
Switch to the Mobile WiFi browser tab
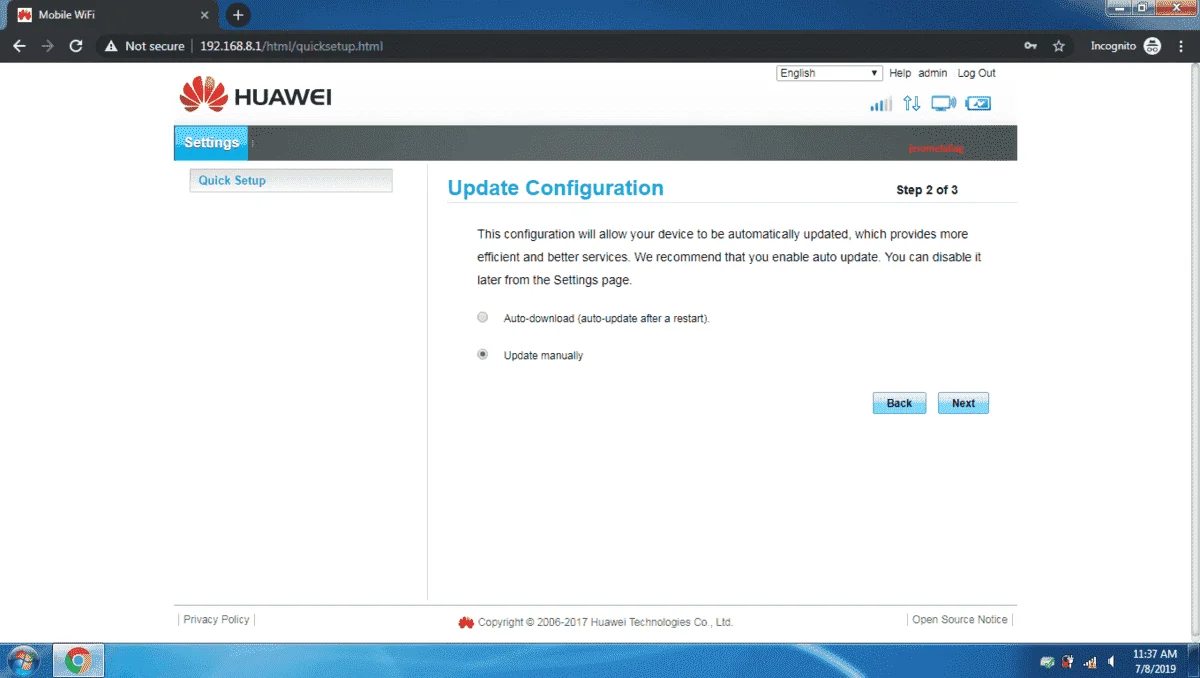[112, 15]
